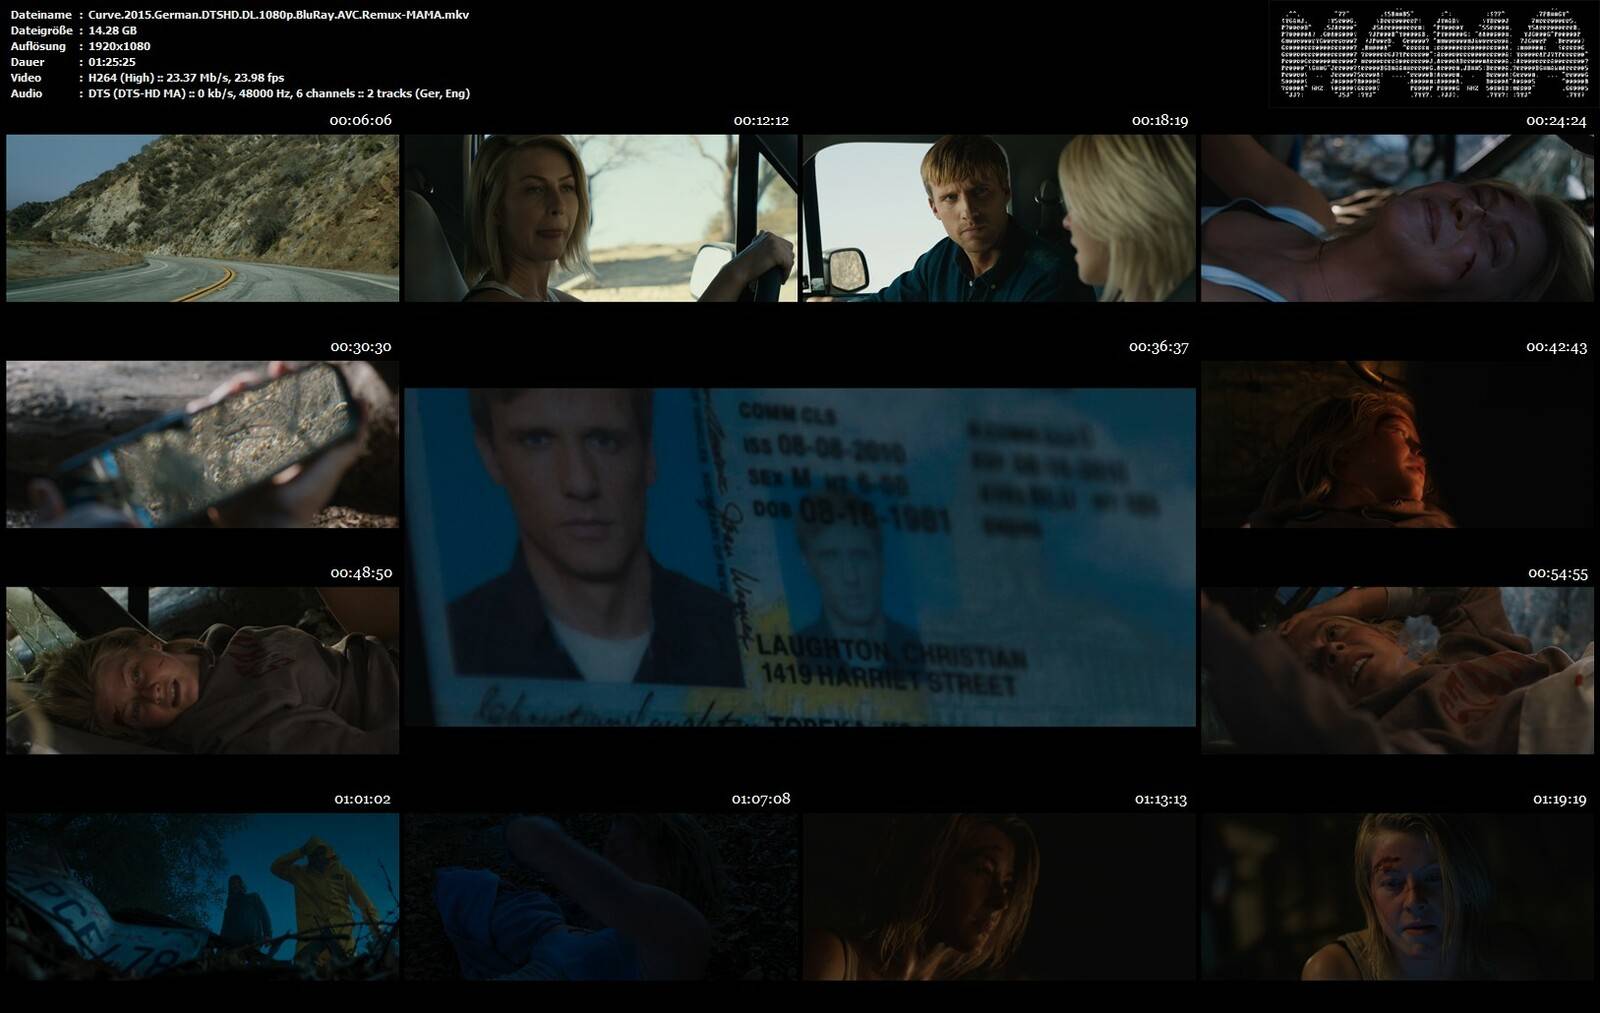Open the winding road thumbnail at 00:06:06
The width and height of the screenshot is (1600, 1013).
click(203, 218)
